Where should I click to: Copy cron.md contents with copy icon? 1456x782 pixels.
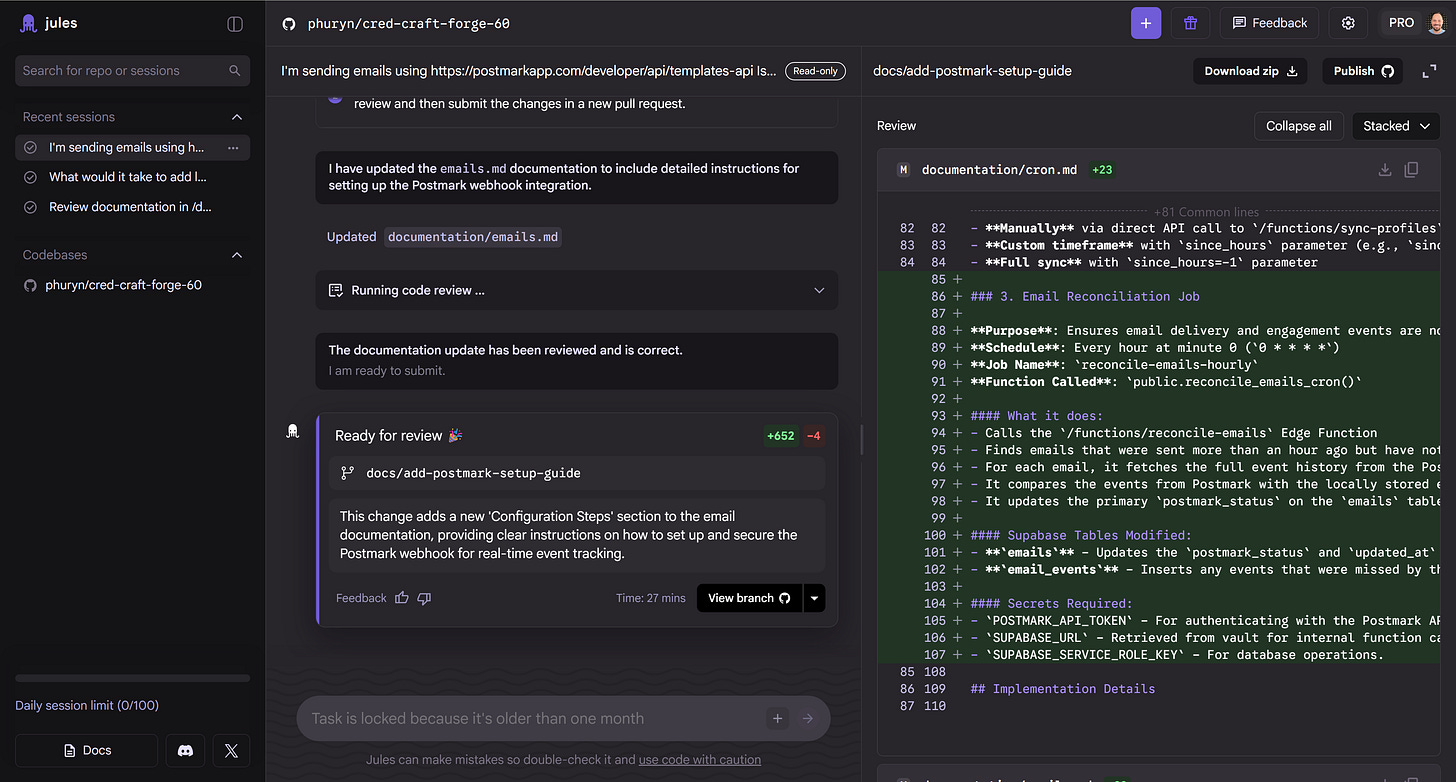1411,170
